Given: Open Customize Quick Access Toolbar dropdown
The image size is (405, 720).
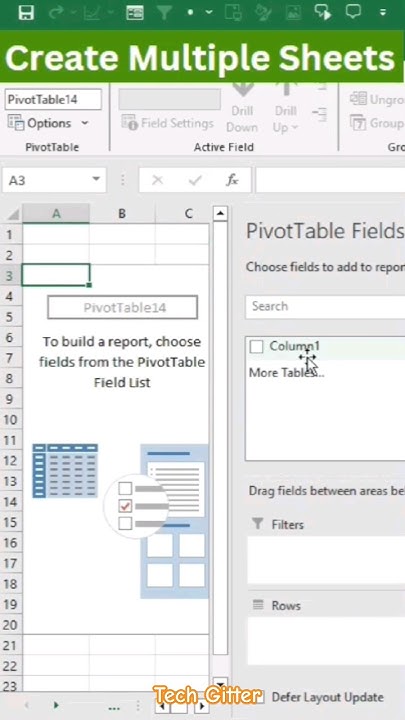Looking at the screenshot, I should [383, 12].
